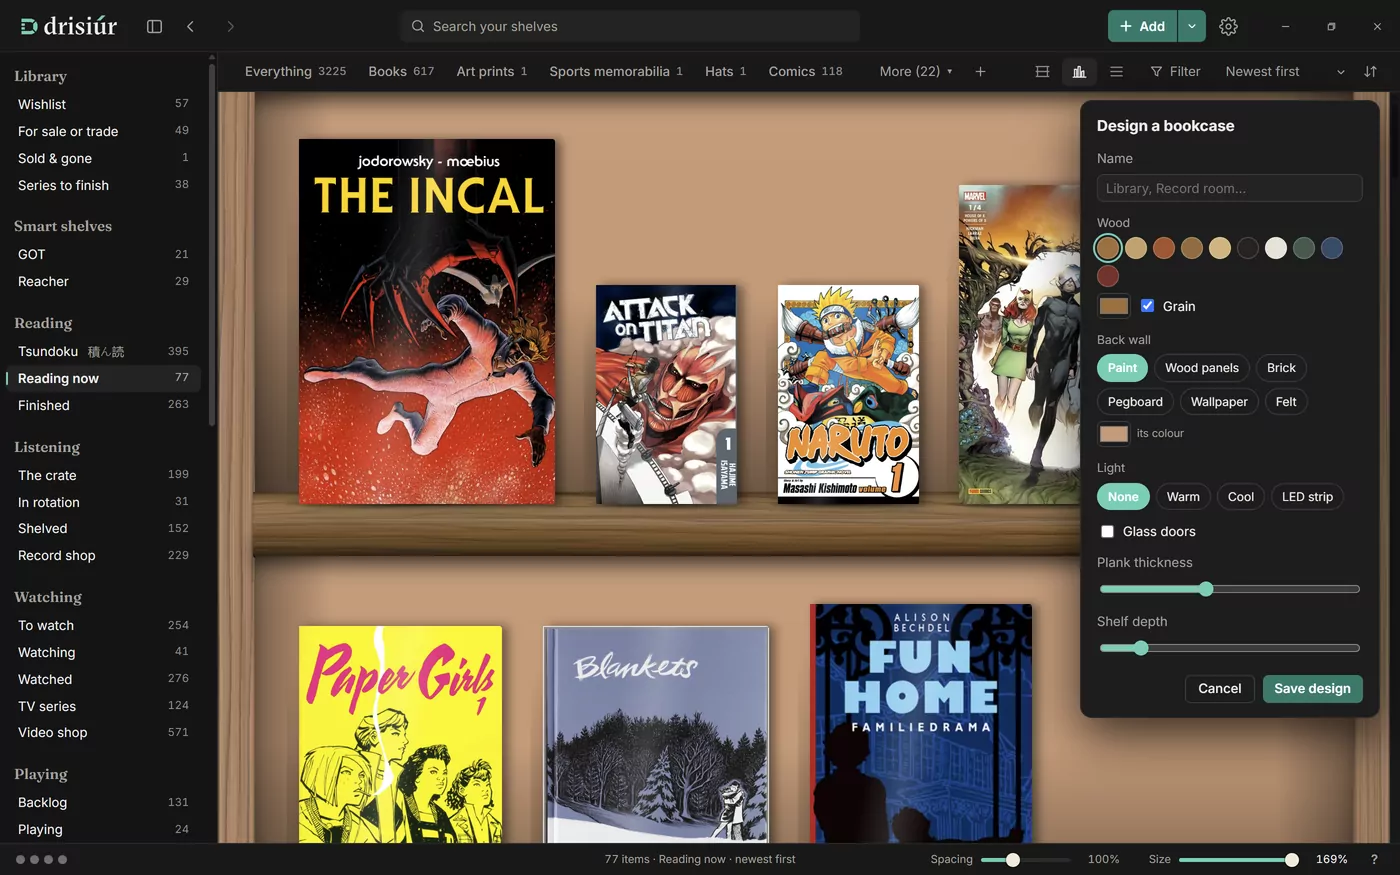The height and width of the screenshot is (875, 1400).
Task: Click the Search your shelves box
Action: coord(630,27)
